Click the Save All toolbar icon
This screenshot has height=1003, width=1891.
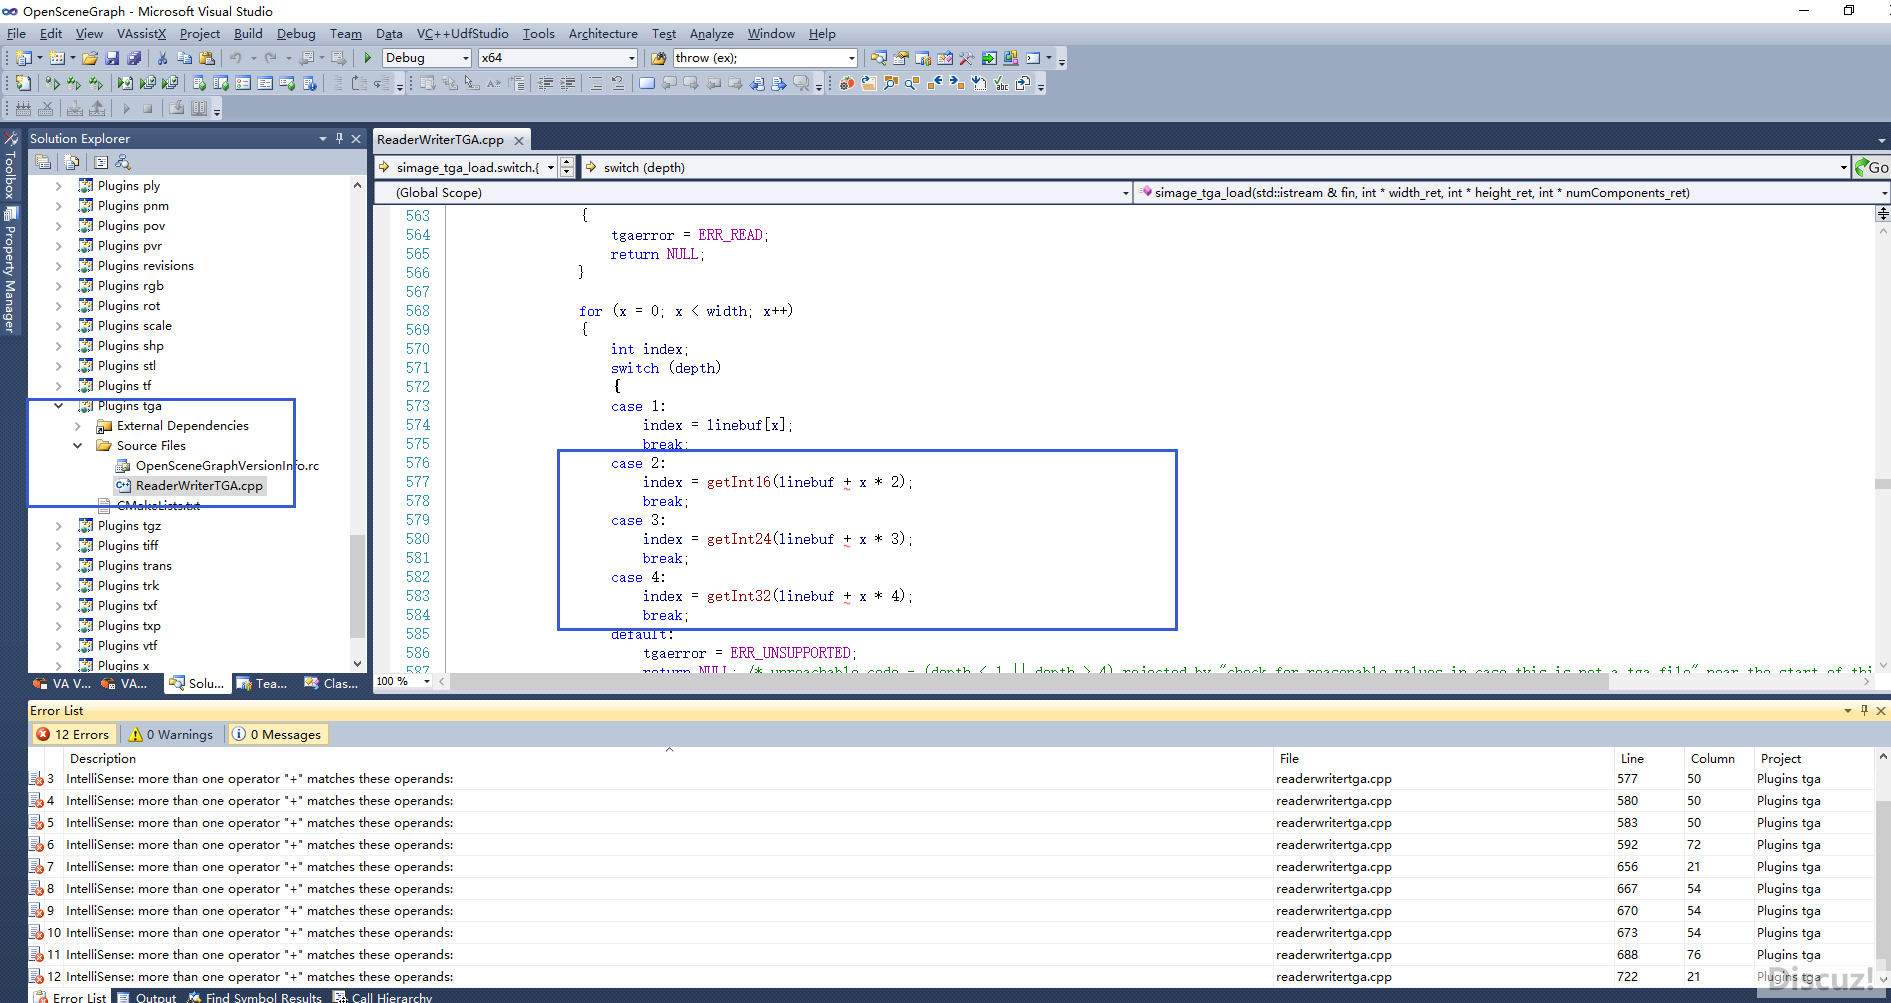click(134, 58)
